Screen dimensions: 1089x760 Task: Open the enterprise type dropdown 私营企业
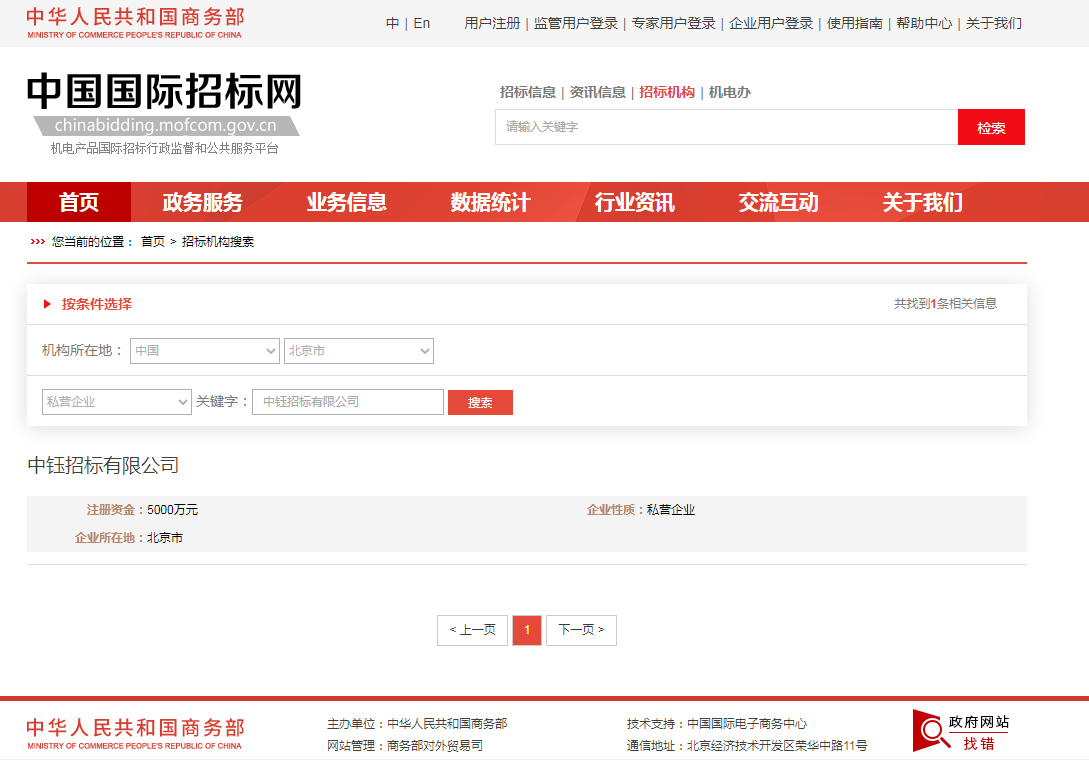click(117, 402)
